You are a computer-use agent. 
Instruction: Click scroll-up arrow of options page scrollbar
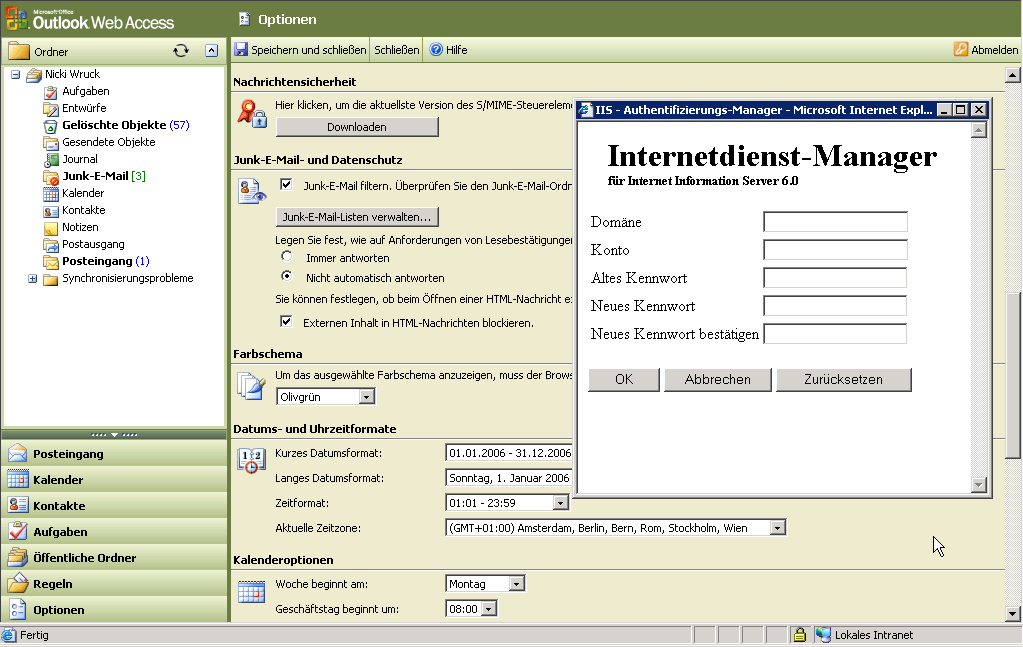click(x=1013, y=75)
